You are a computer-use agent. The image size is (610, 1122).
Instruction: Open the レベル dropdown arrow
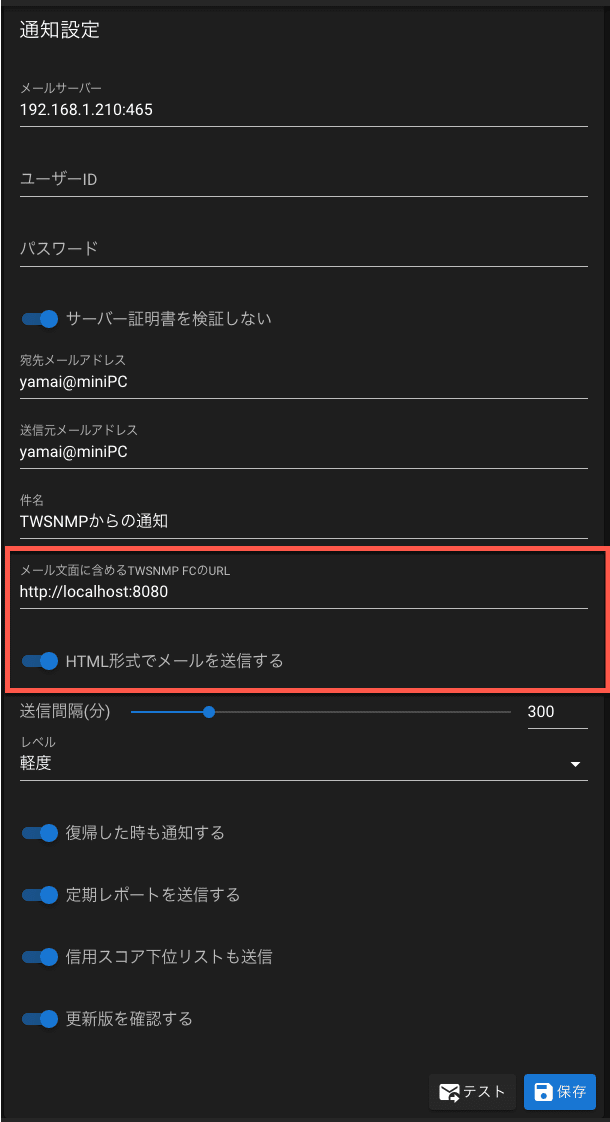pyautogui.click(x=575, y=764)
